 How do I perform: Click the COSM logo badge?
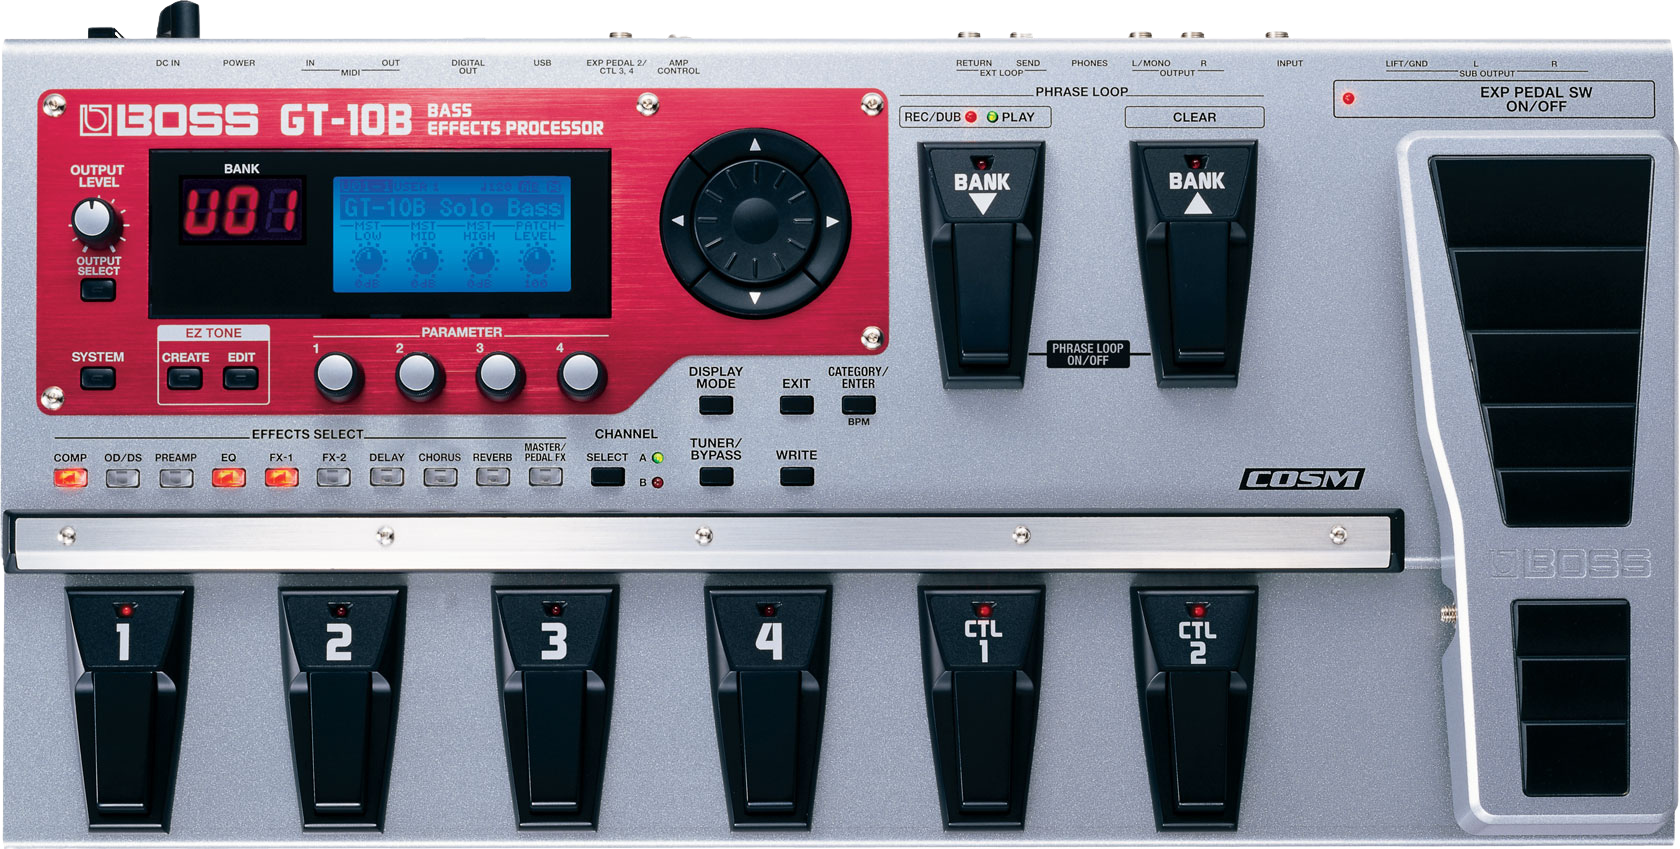[1302, 479]
